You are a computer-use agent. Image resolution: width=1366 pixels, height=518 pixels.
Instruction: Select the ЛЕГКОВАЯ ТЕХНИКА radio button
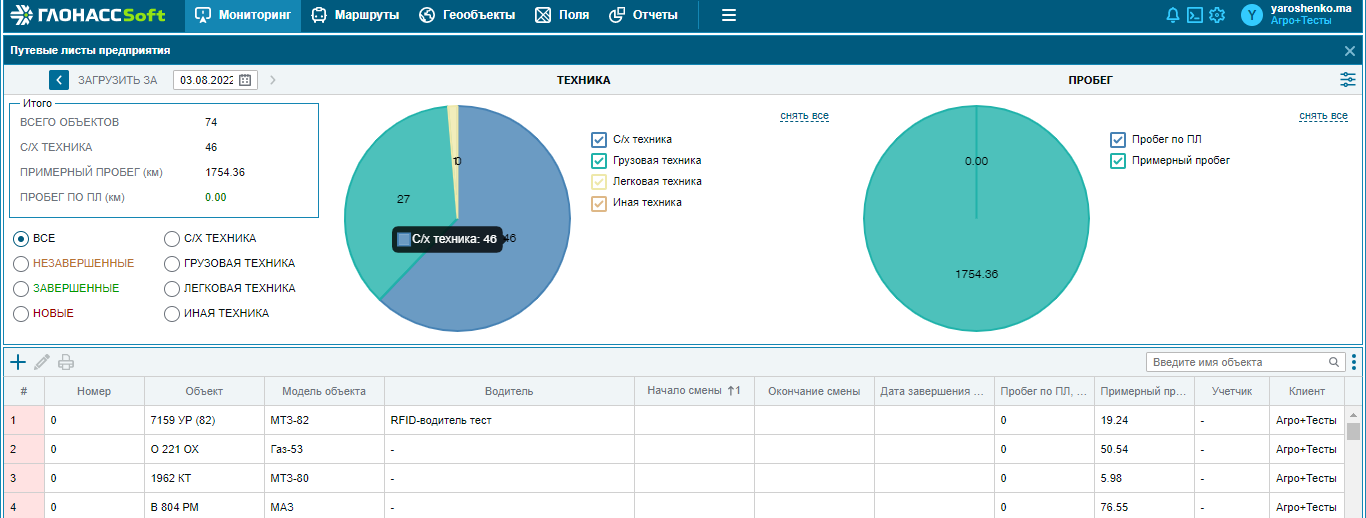[x=172, y=288]
